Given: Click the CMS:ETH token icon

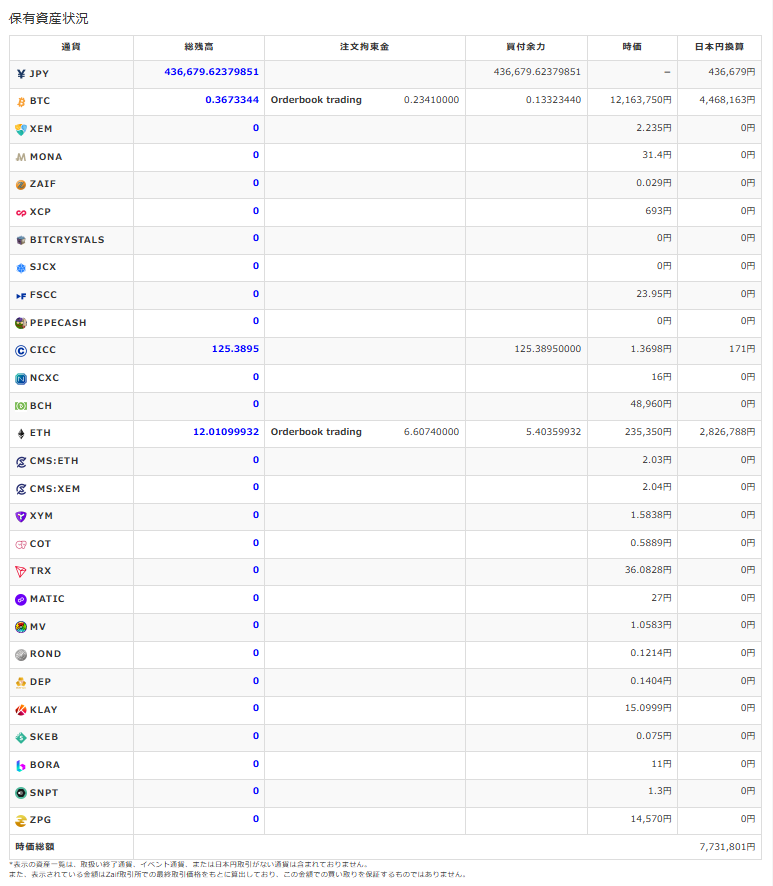Looking at the screenshot, I should 21,462.
